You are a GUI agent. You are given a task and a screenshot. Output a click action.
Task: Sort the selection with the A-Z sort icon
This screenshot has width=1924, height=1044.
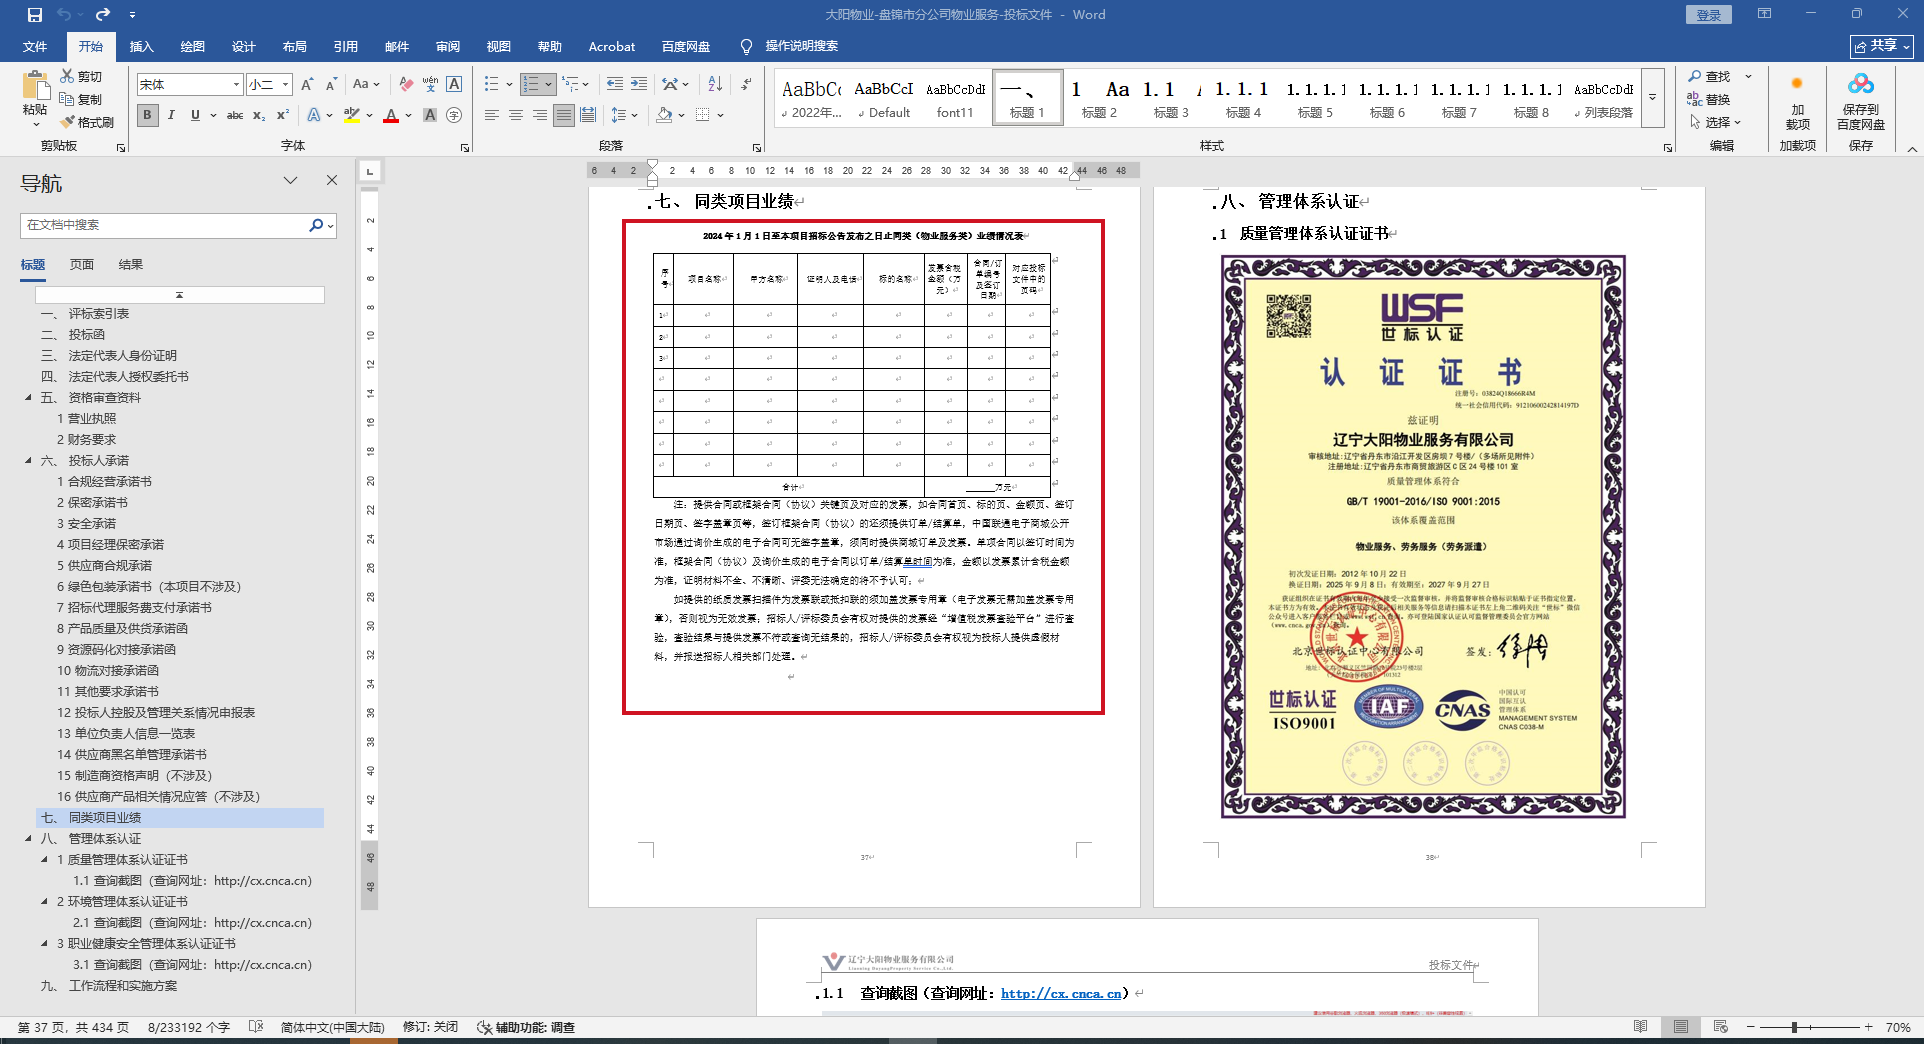(715, 84)
